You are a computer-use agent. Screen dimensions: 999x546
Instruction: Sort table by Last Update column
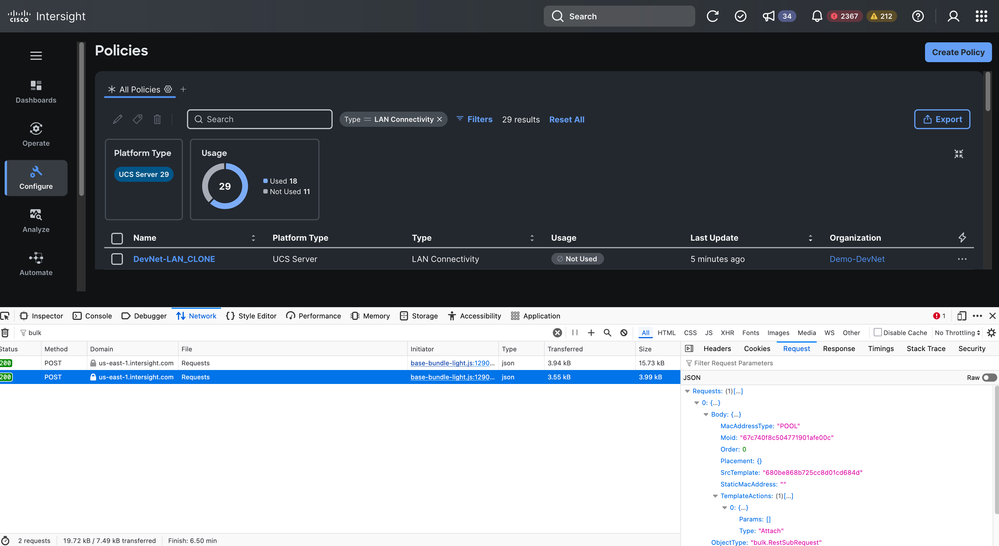810,238
